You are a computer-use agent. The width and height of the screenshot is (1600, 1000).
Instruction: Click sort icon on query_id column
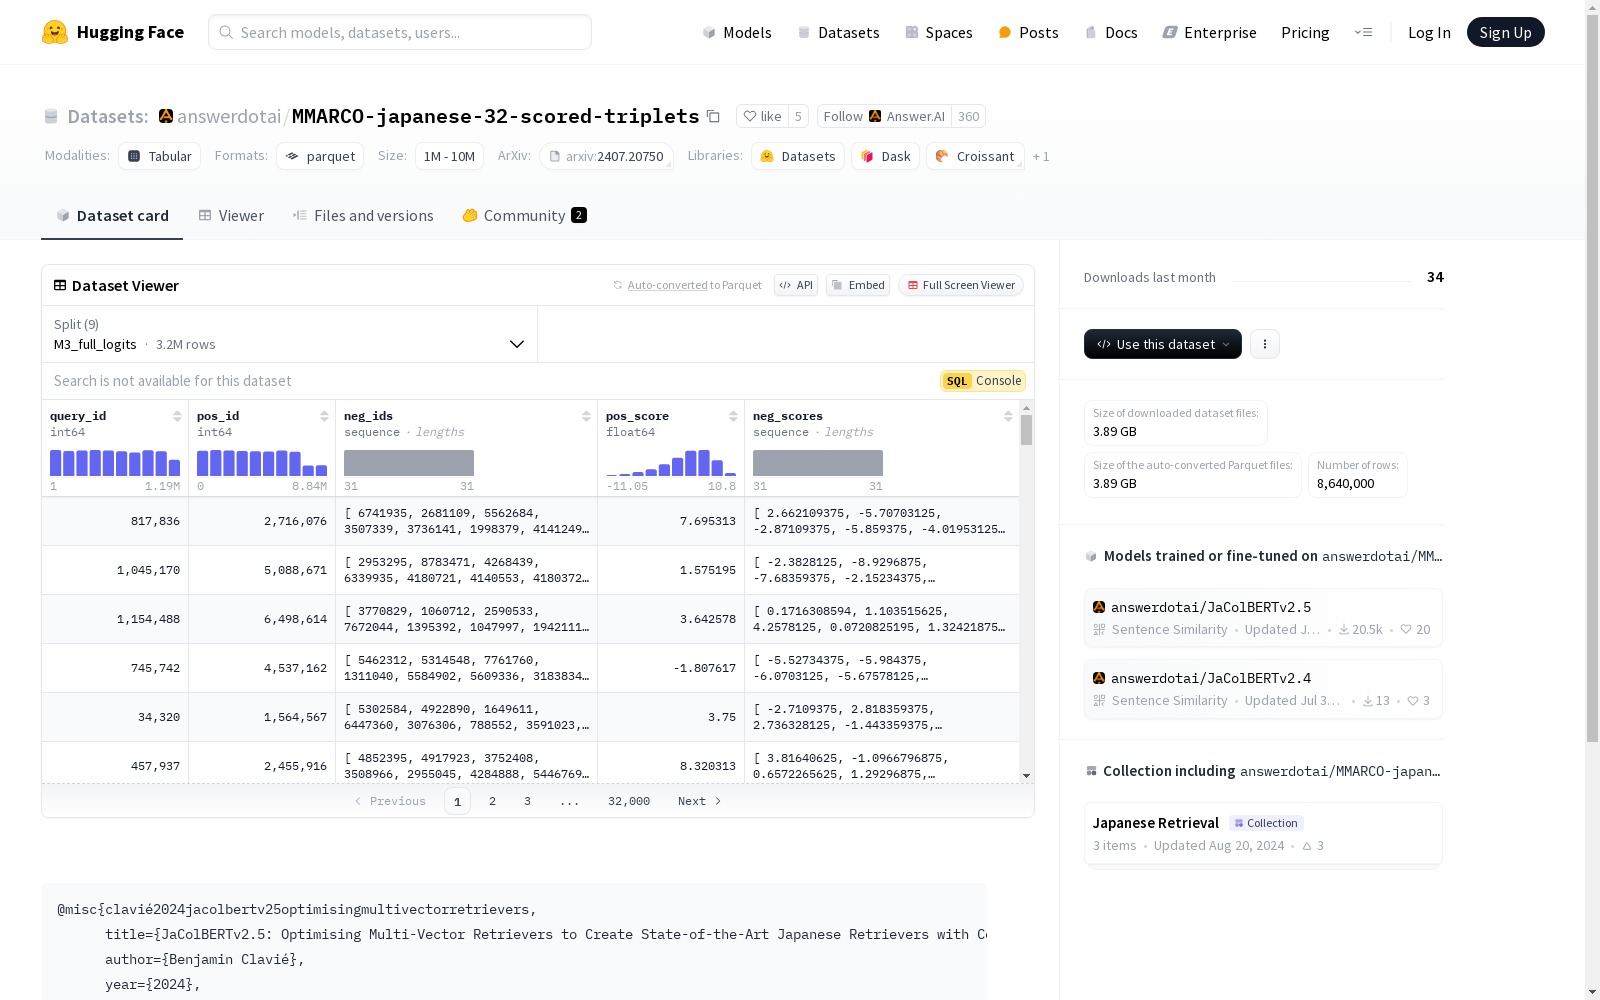177,416
